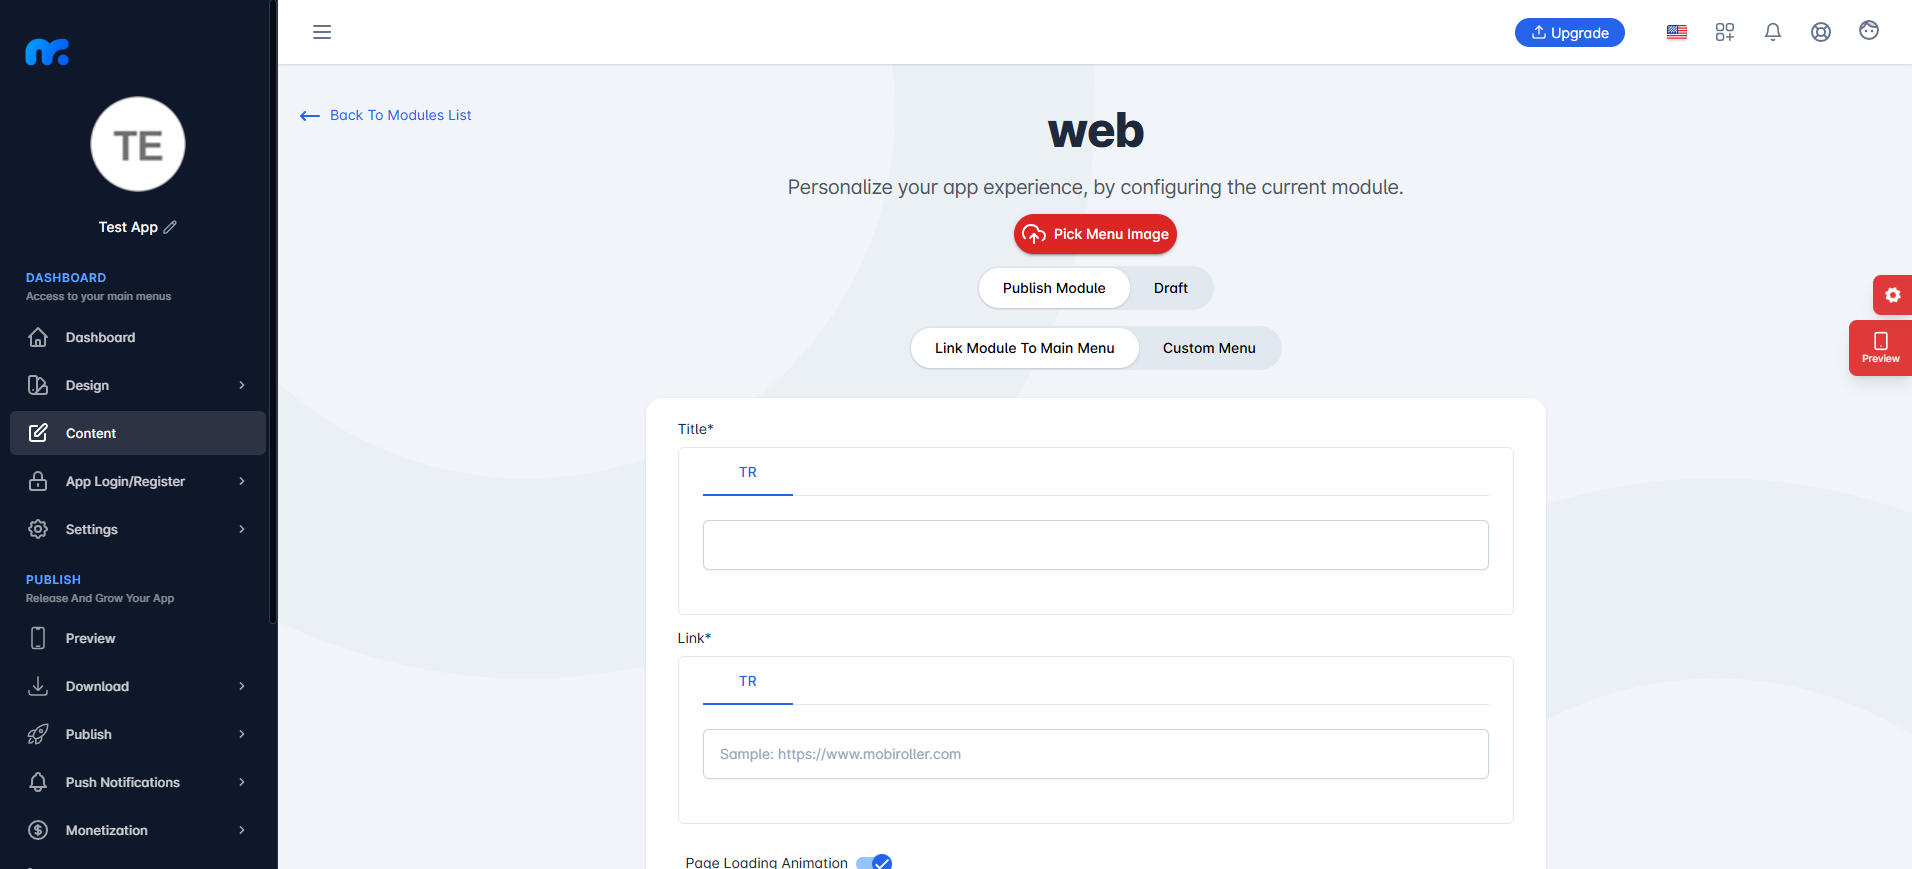Expand the App Login/Register menu
1912x869 pixels.
[138, 481]
